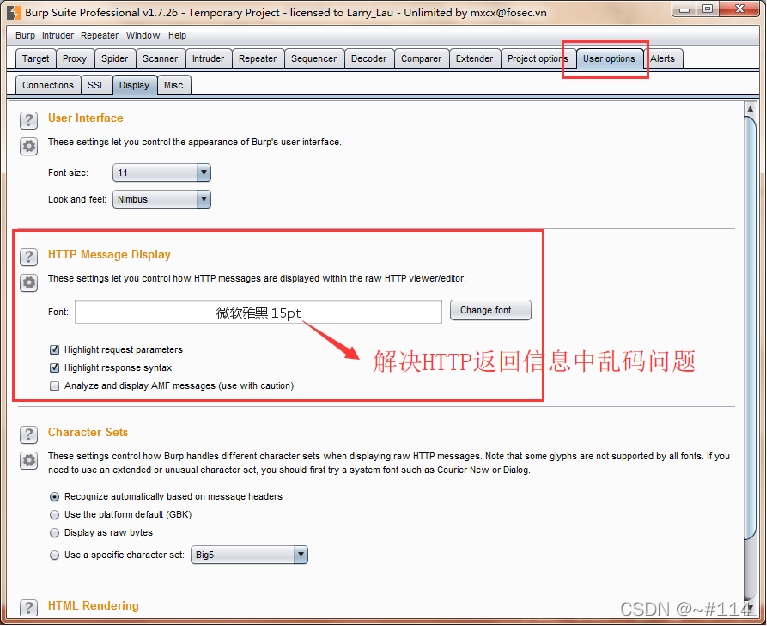Image resolution: width=767 pixels, height=626 pixels.
Task: Open the Connections sub-tab
Action: 48,85
